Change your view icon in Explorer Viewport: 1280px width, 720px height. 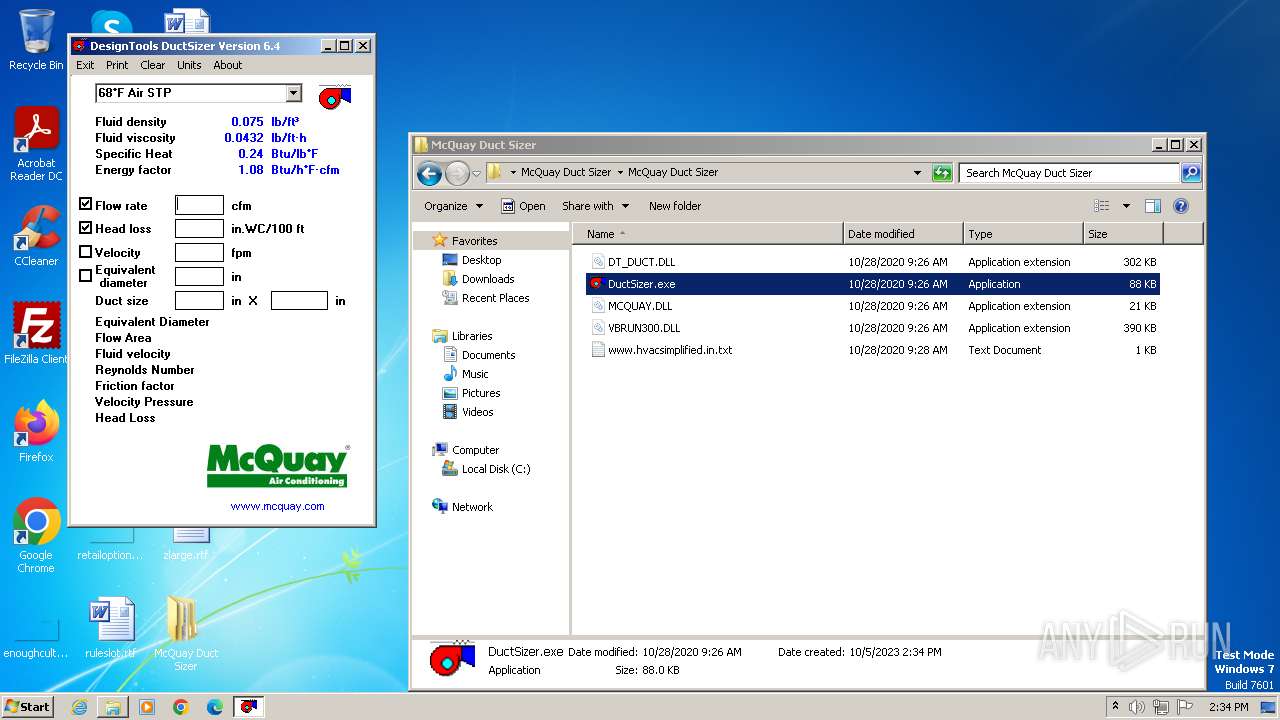tap(1102, 206)
